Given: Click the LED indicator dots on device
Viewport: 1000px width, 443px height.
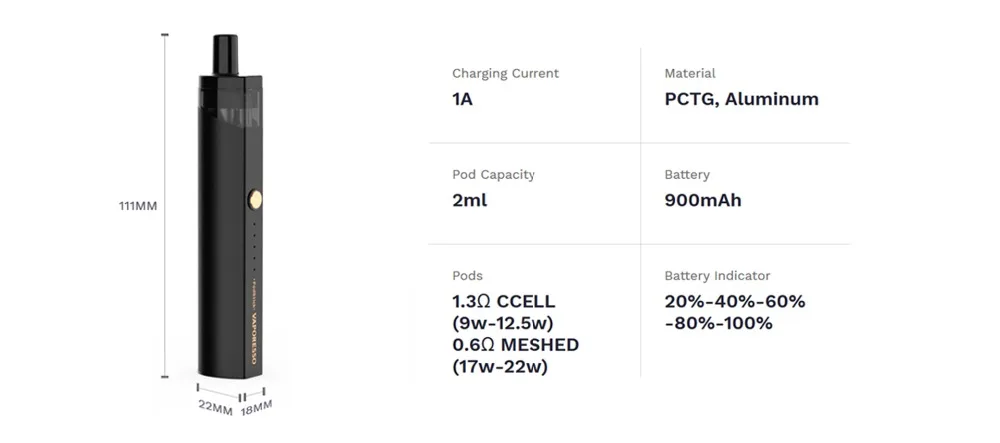Looking at the screenshot, I should click(x=254, y=252).
